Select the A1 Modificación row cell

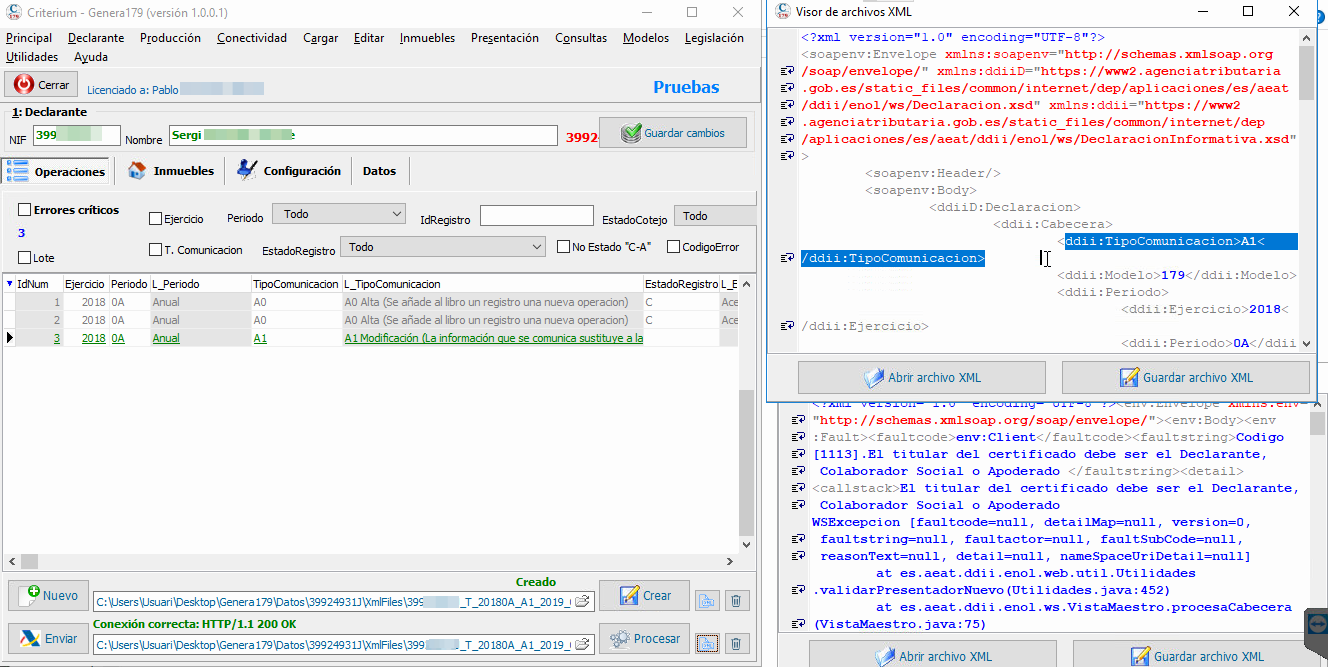click(492, 338)
